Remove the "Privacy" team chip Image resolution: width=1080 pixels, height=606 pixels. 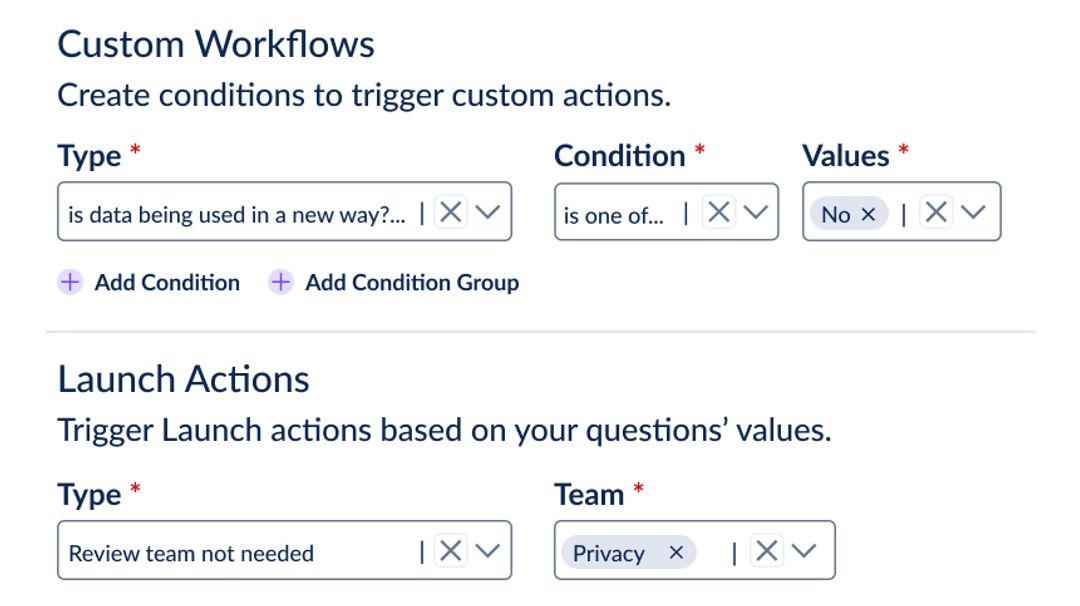(676, 552)
